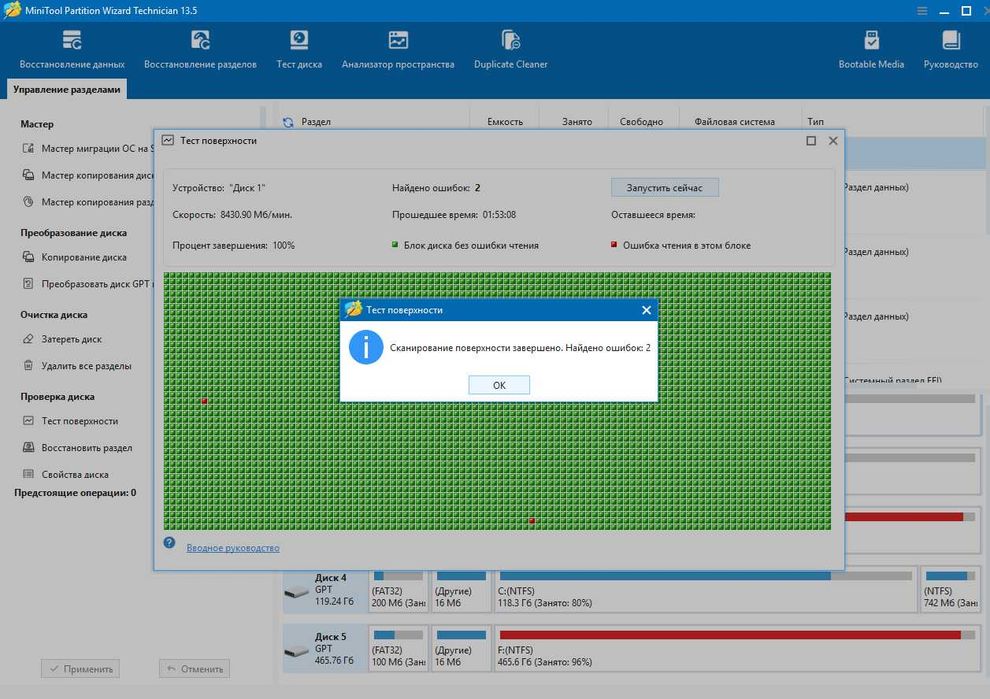Sort by Емкость column header

click(x=504, y=122)
